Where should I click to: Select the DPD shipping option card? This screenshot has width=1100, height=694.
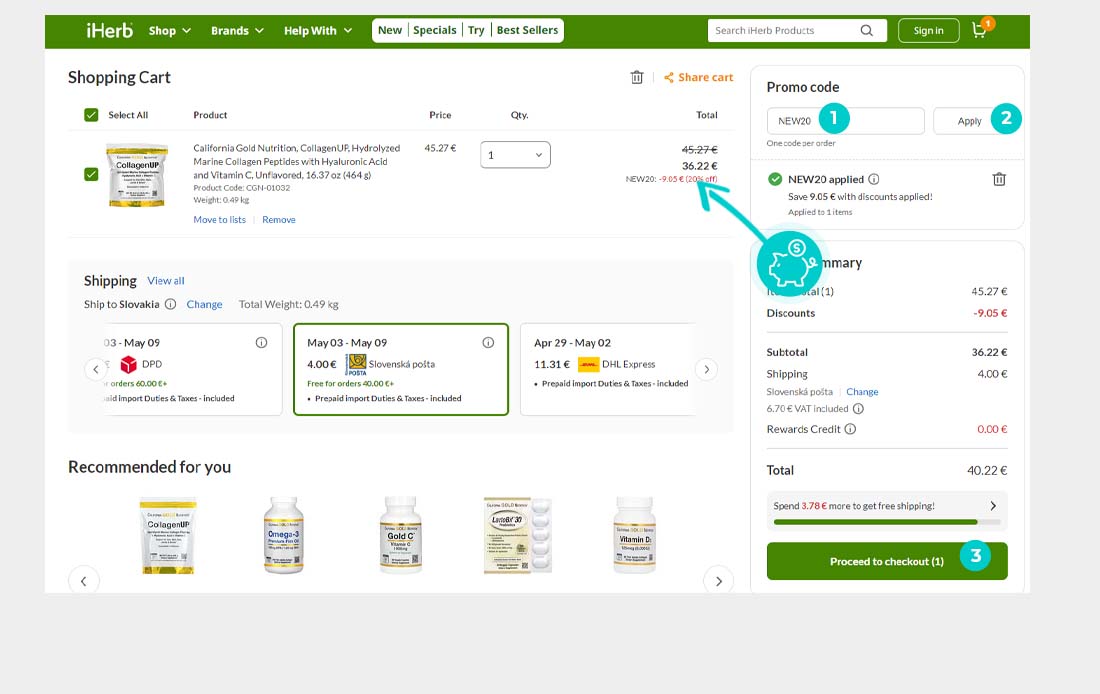[x=193, y=369]
